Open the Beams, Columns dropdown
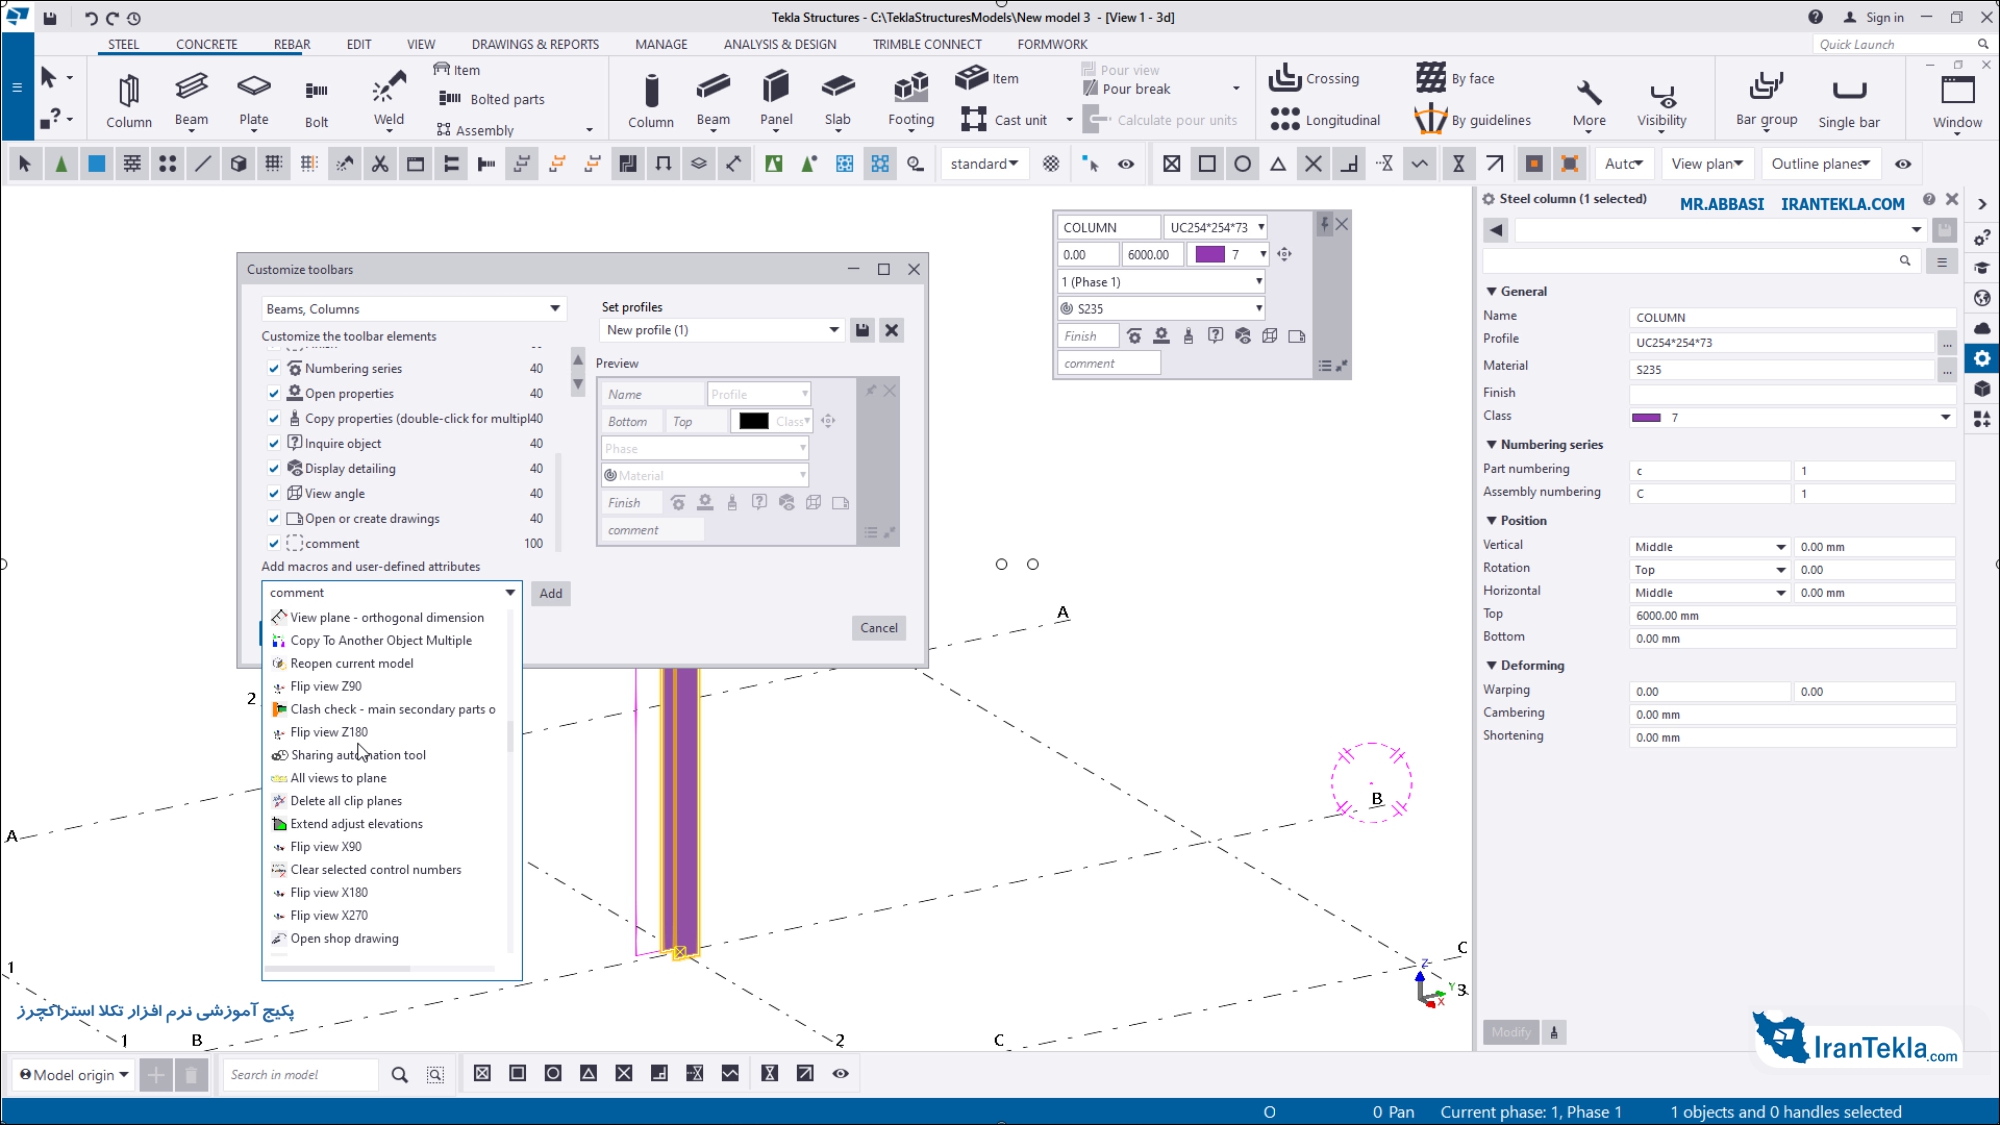 tap(414, 309)
